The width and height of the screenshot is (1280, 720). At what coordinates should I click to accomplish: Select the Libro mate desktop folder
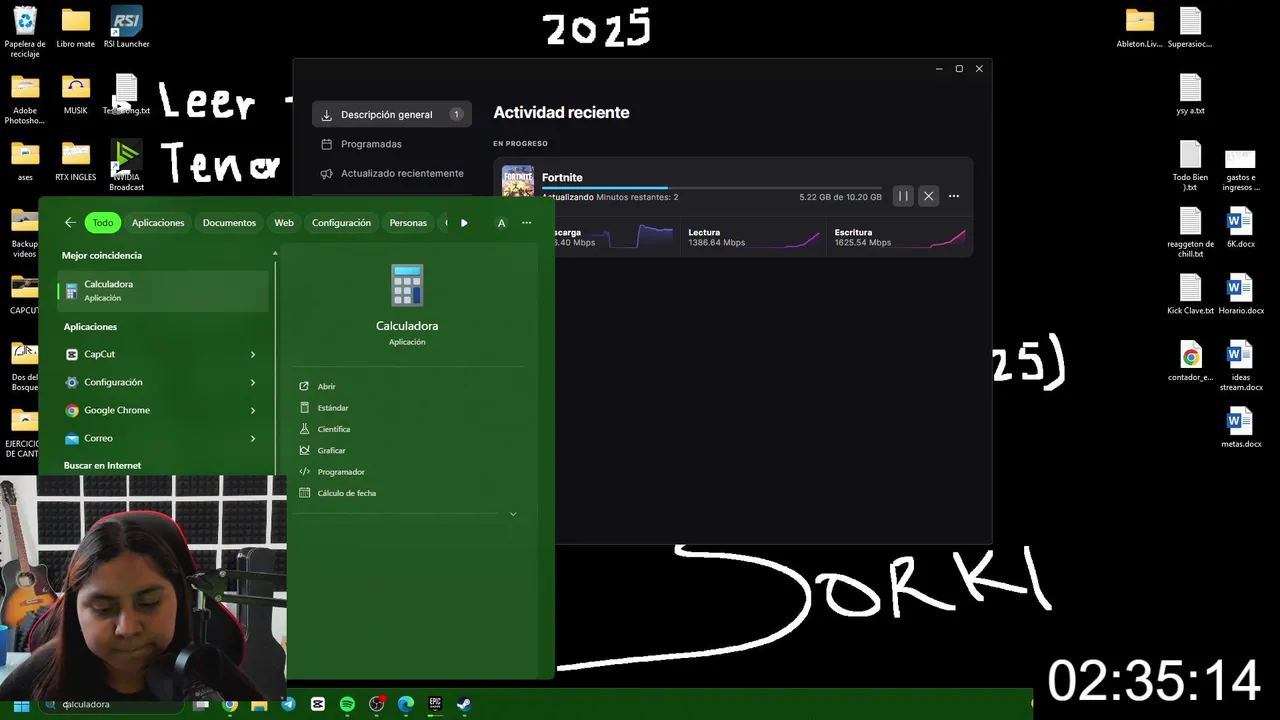[x=76, y=28]
